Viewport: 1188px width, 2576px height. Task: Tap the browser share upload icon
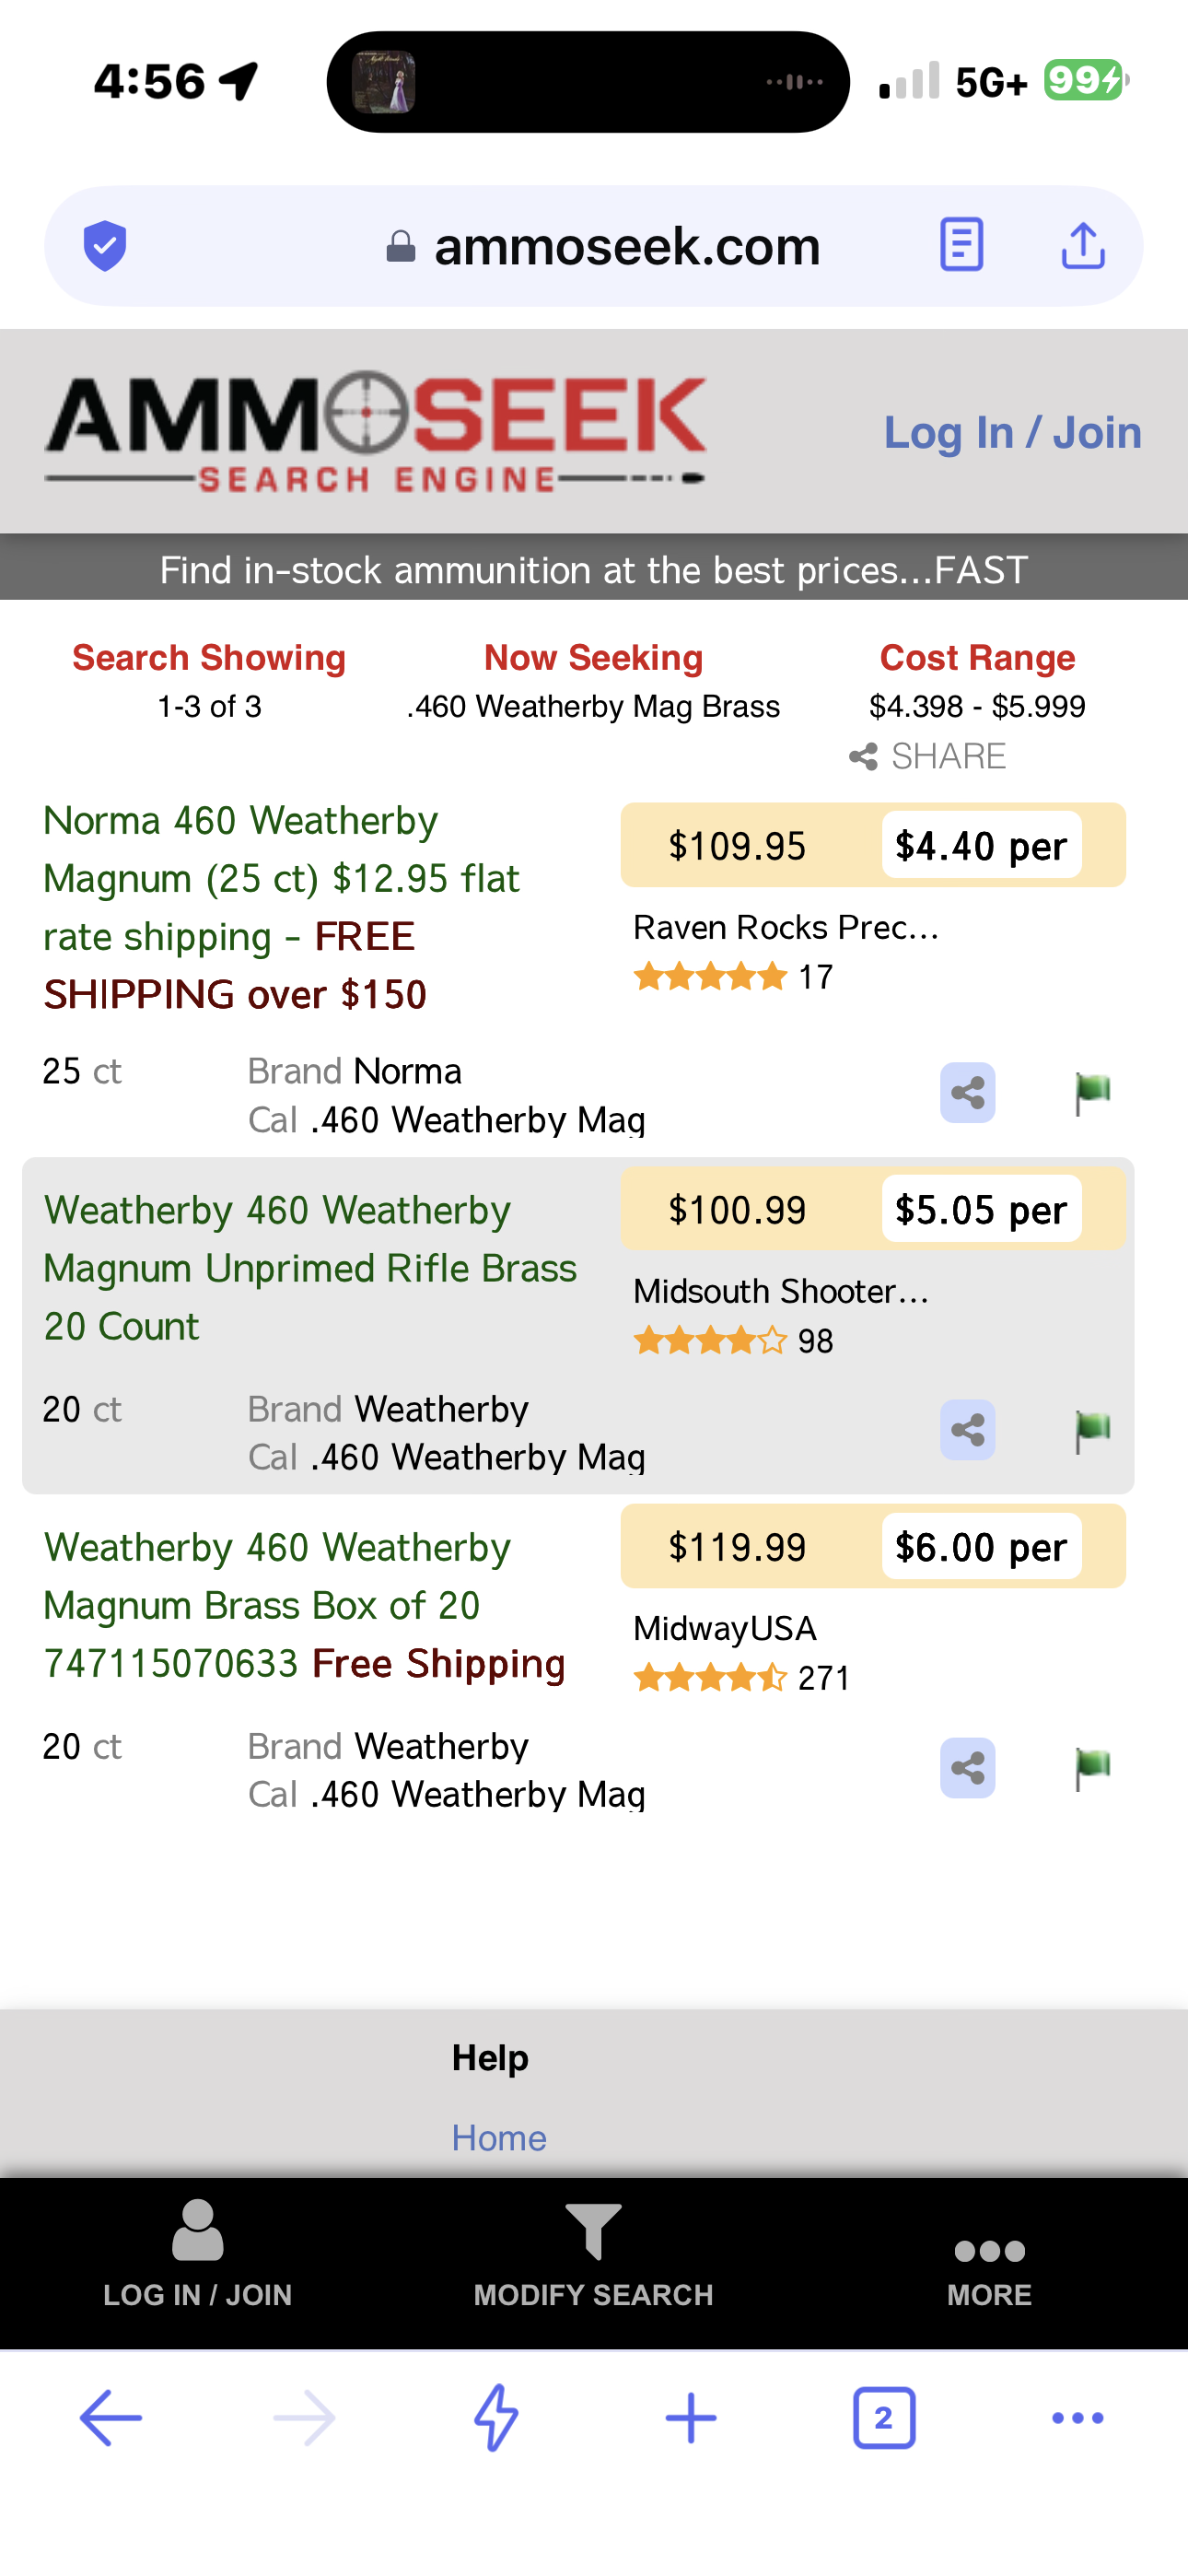click(x=1083, y=245)
